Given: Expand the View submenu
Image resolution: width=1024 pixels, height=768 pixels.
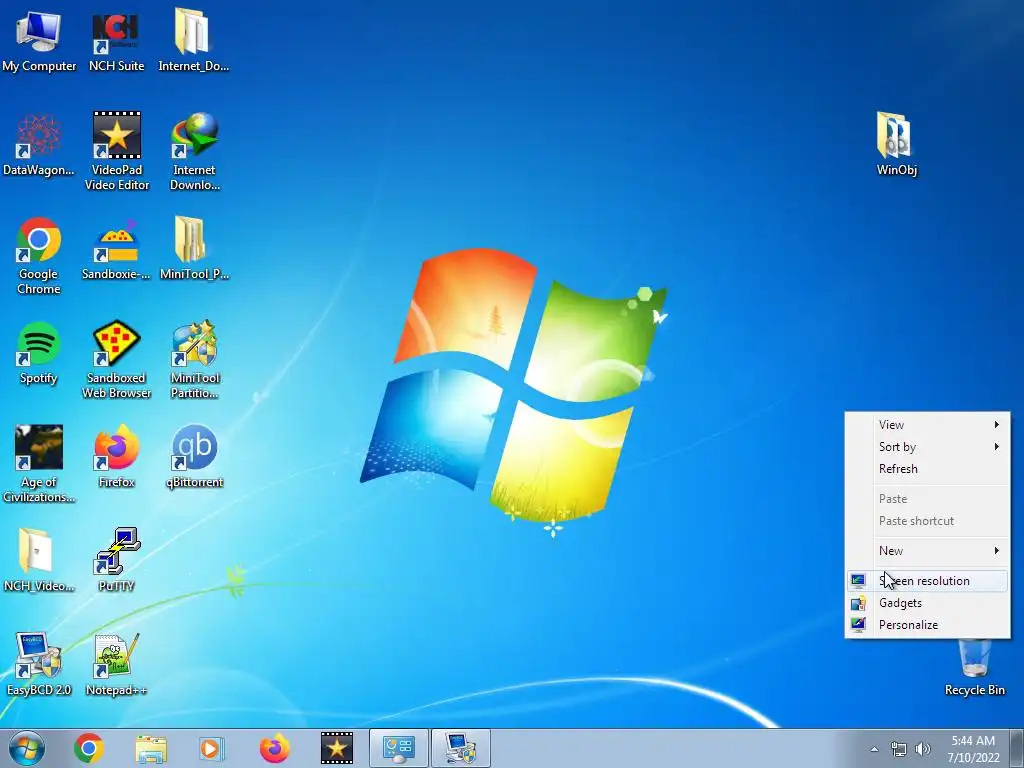Looking at the screenshot, I should tap(927, 424).
